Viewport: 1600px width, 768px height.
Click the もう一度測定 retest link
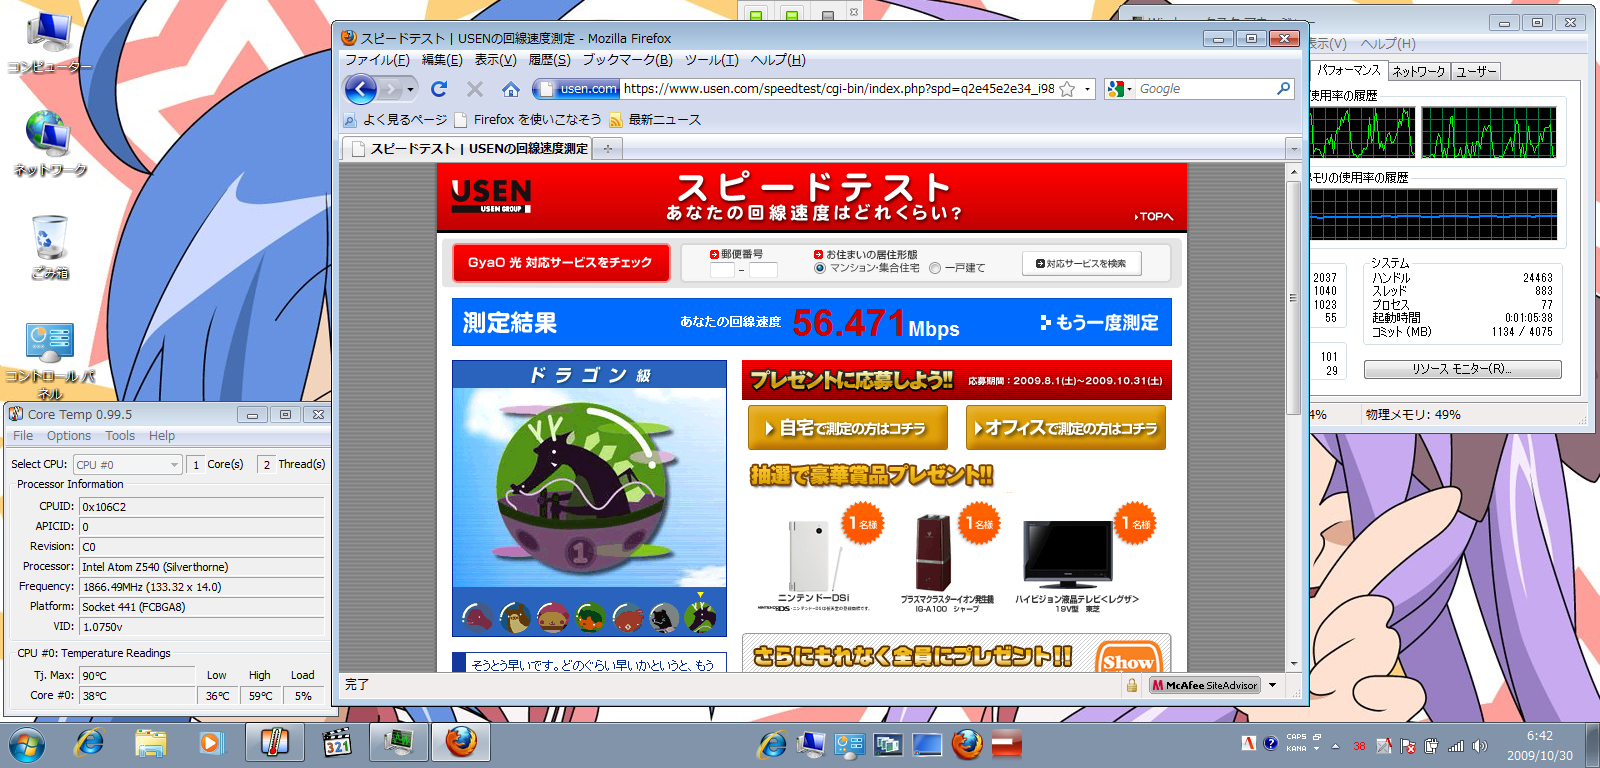1099,322
